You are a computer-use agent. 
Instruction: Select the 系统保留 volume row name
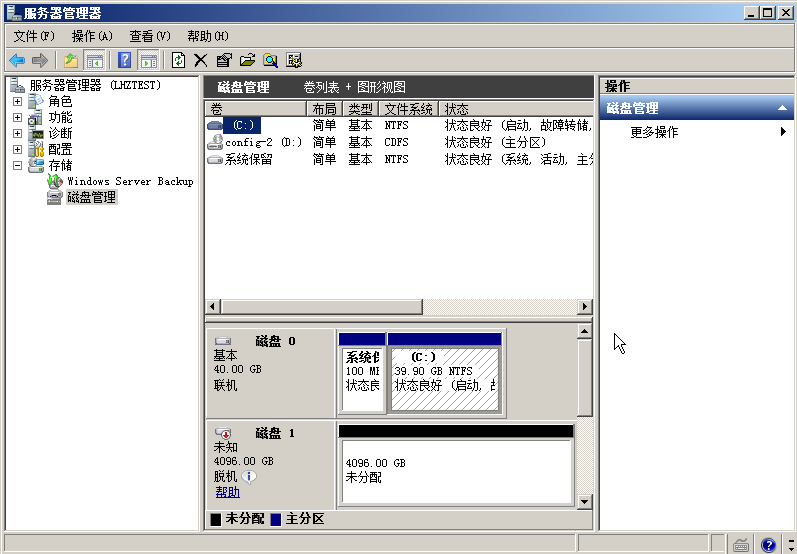pyautogui.click(x=248, y=160)
